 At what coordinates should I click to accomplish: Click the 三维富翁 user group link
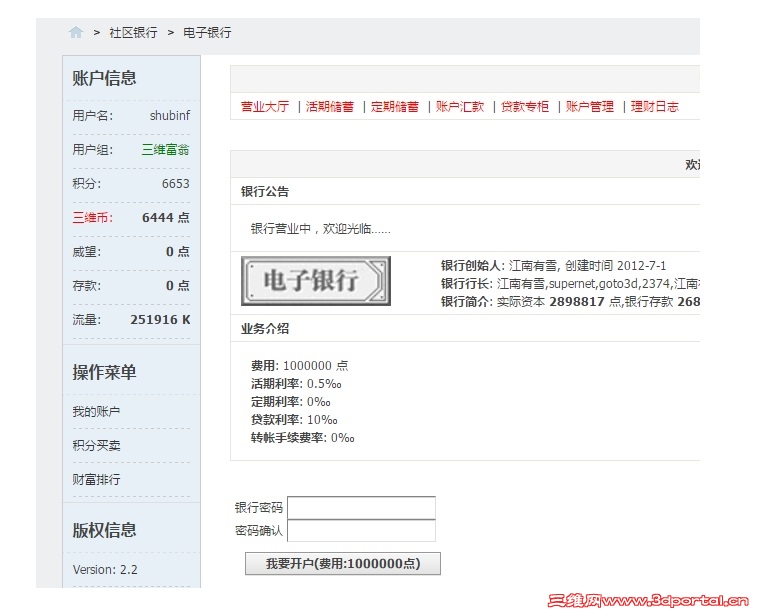pos(166,150)
